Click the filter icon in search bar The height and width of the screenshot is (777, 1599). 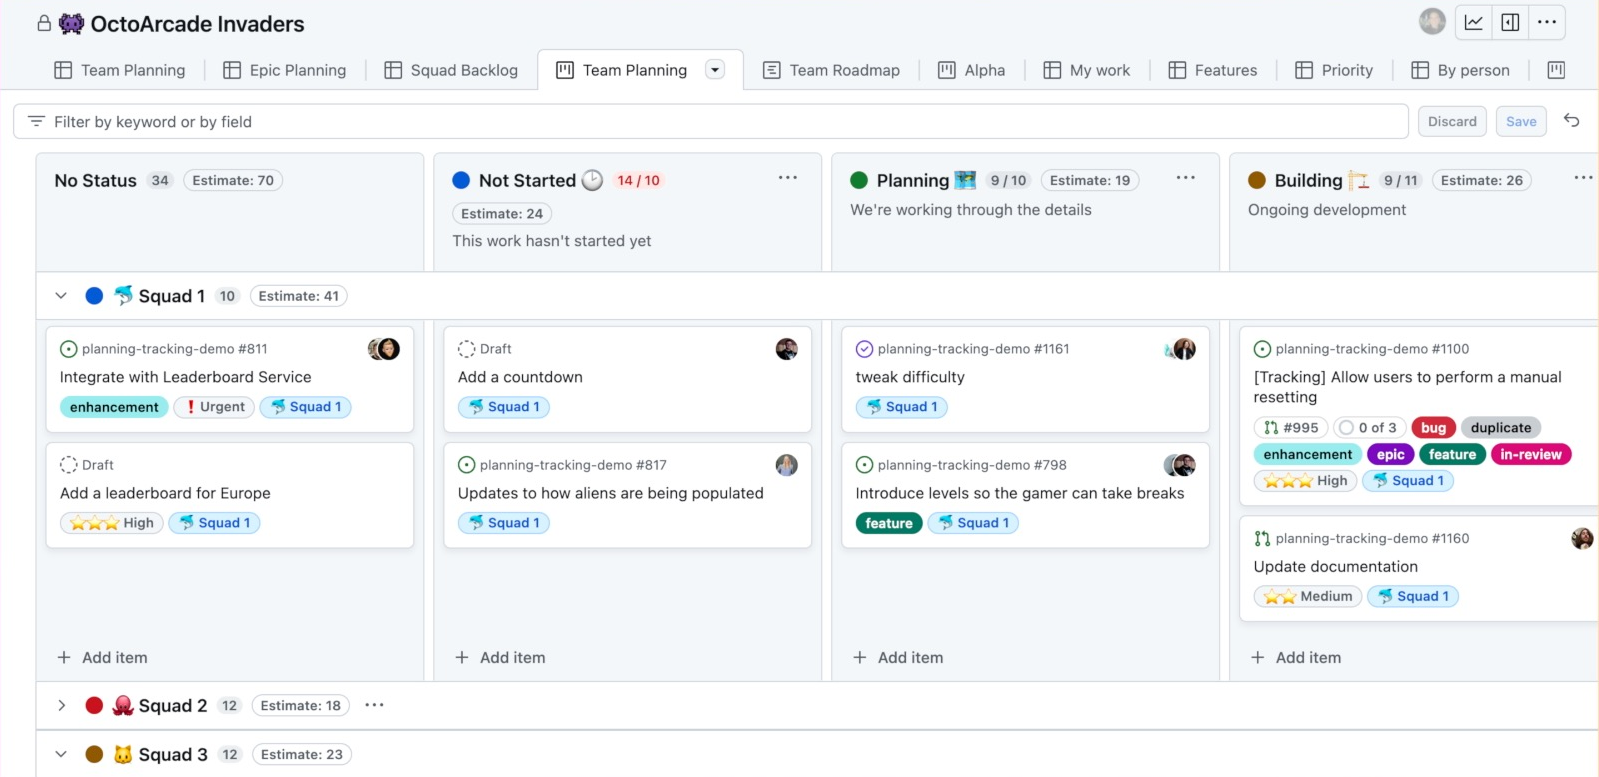pos(37,121)
